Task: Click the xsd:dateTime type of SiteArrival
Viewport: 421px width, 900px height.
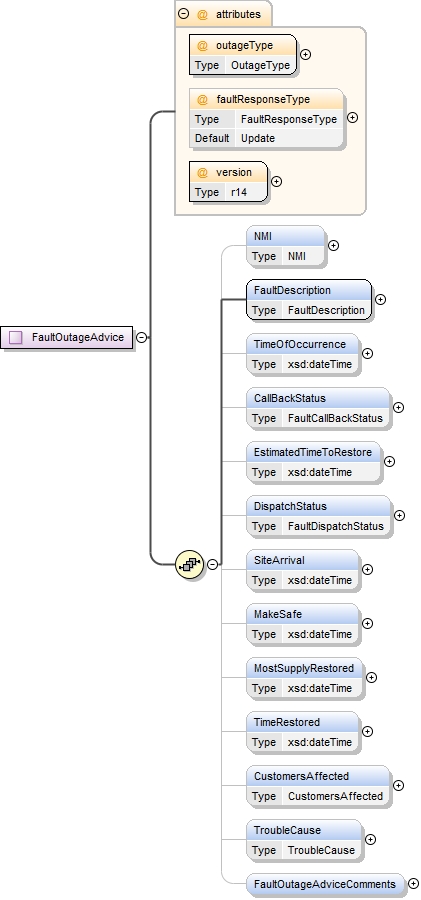Action: click(x=320, y=580)
